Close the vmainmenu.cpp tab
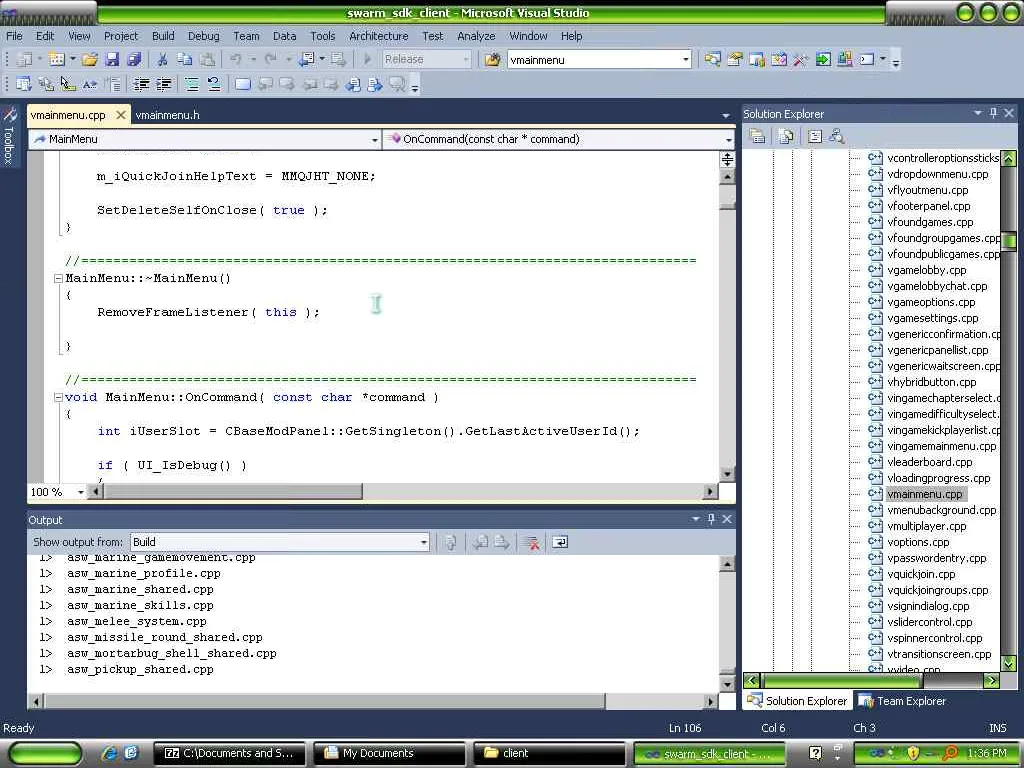1024x768 pixels. [x=121, y=115]
